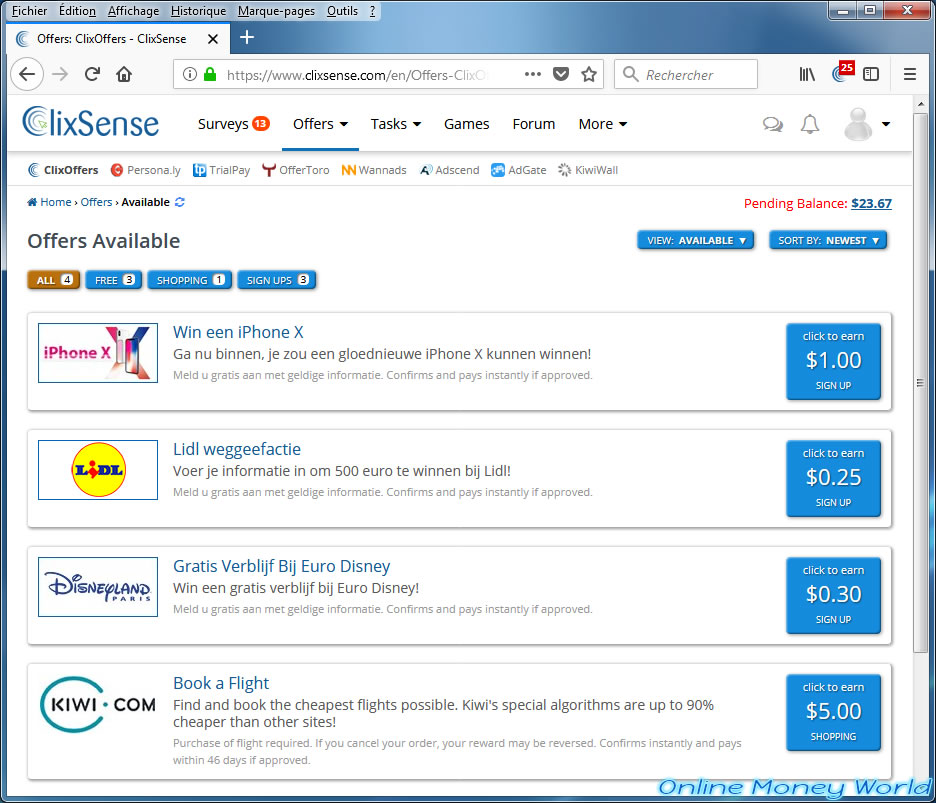
Task: Refresh the available offers list
Action: [180, 202]
